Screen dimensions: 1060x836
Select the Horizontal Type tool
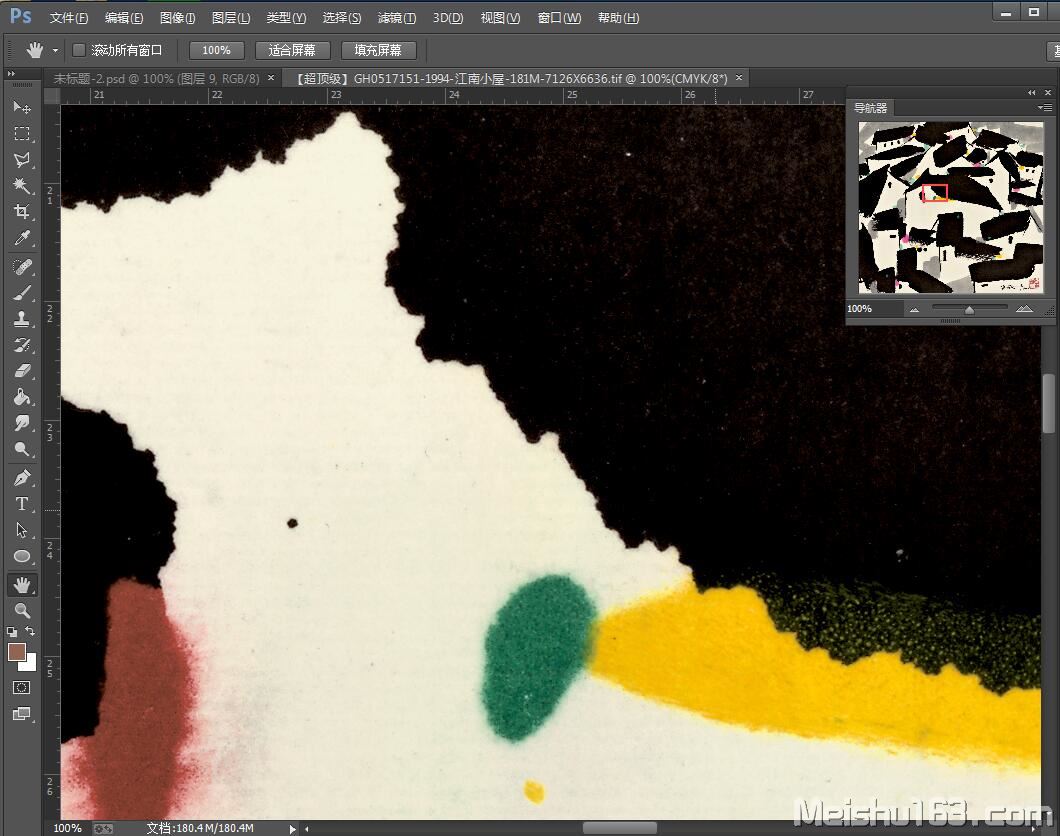point(22,504)
